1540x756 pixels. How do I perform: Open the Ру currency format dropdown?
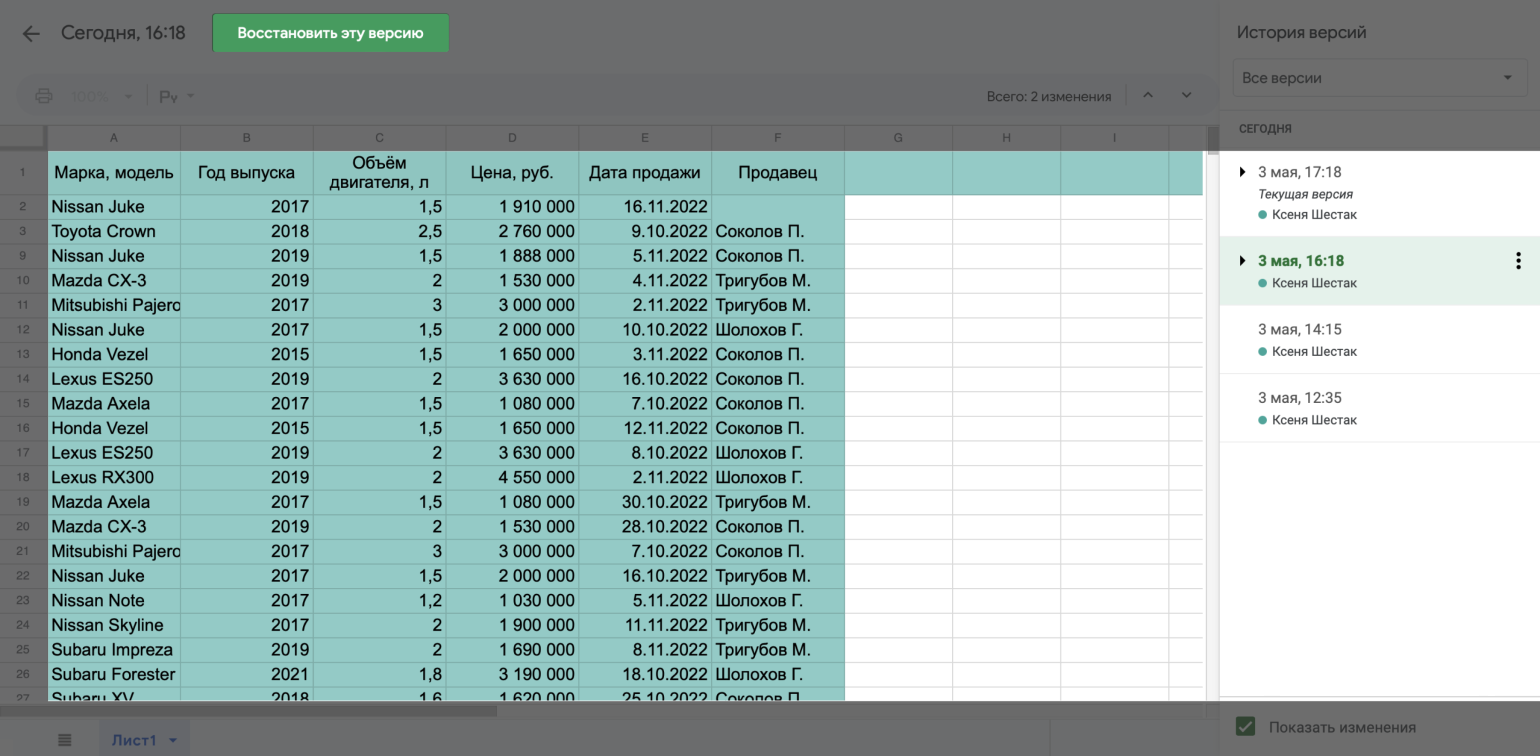[177, 96]
